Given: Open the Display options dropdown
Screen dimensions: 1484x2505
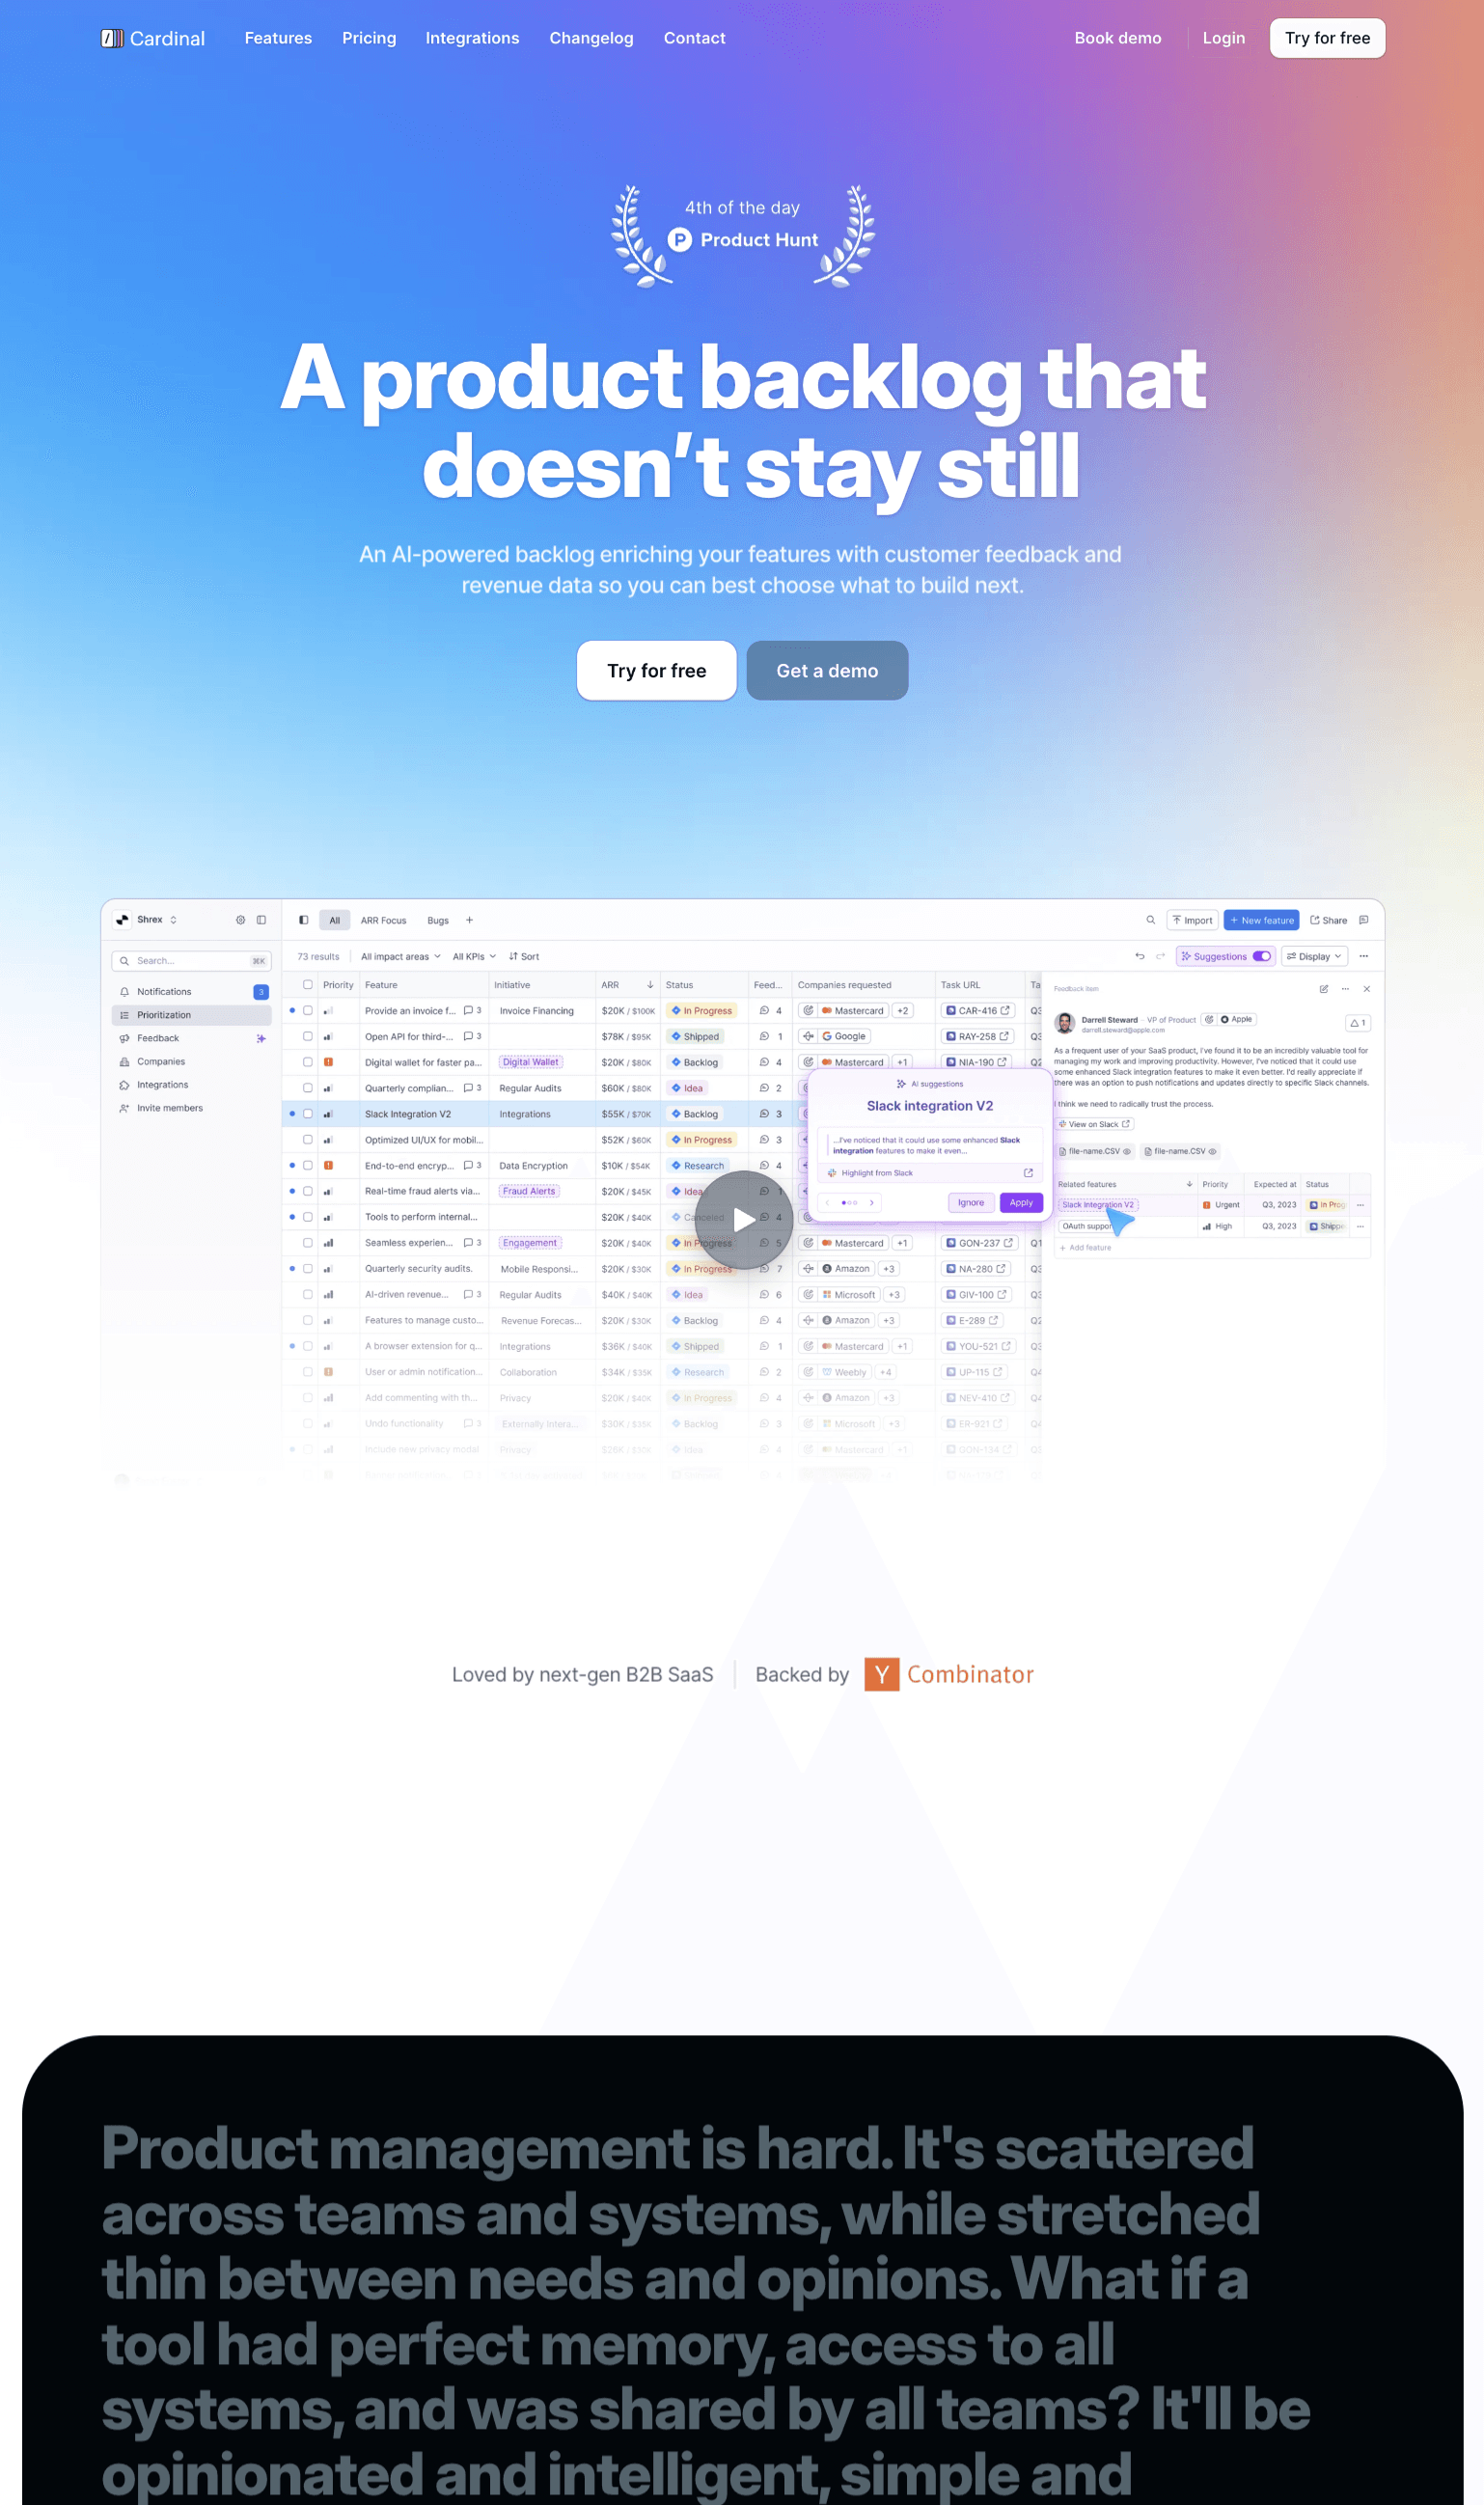Looking at the screenshot, I should tap(1314, 956).
